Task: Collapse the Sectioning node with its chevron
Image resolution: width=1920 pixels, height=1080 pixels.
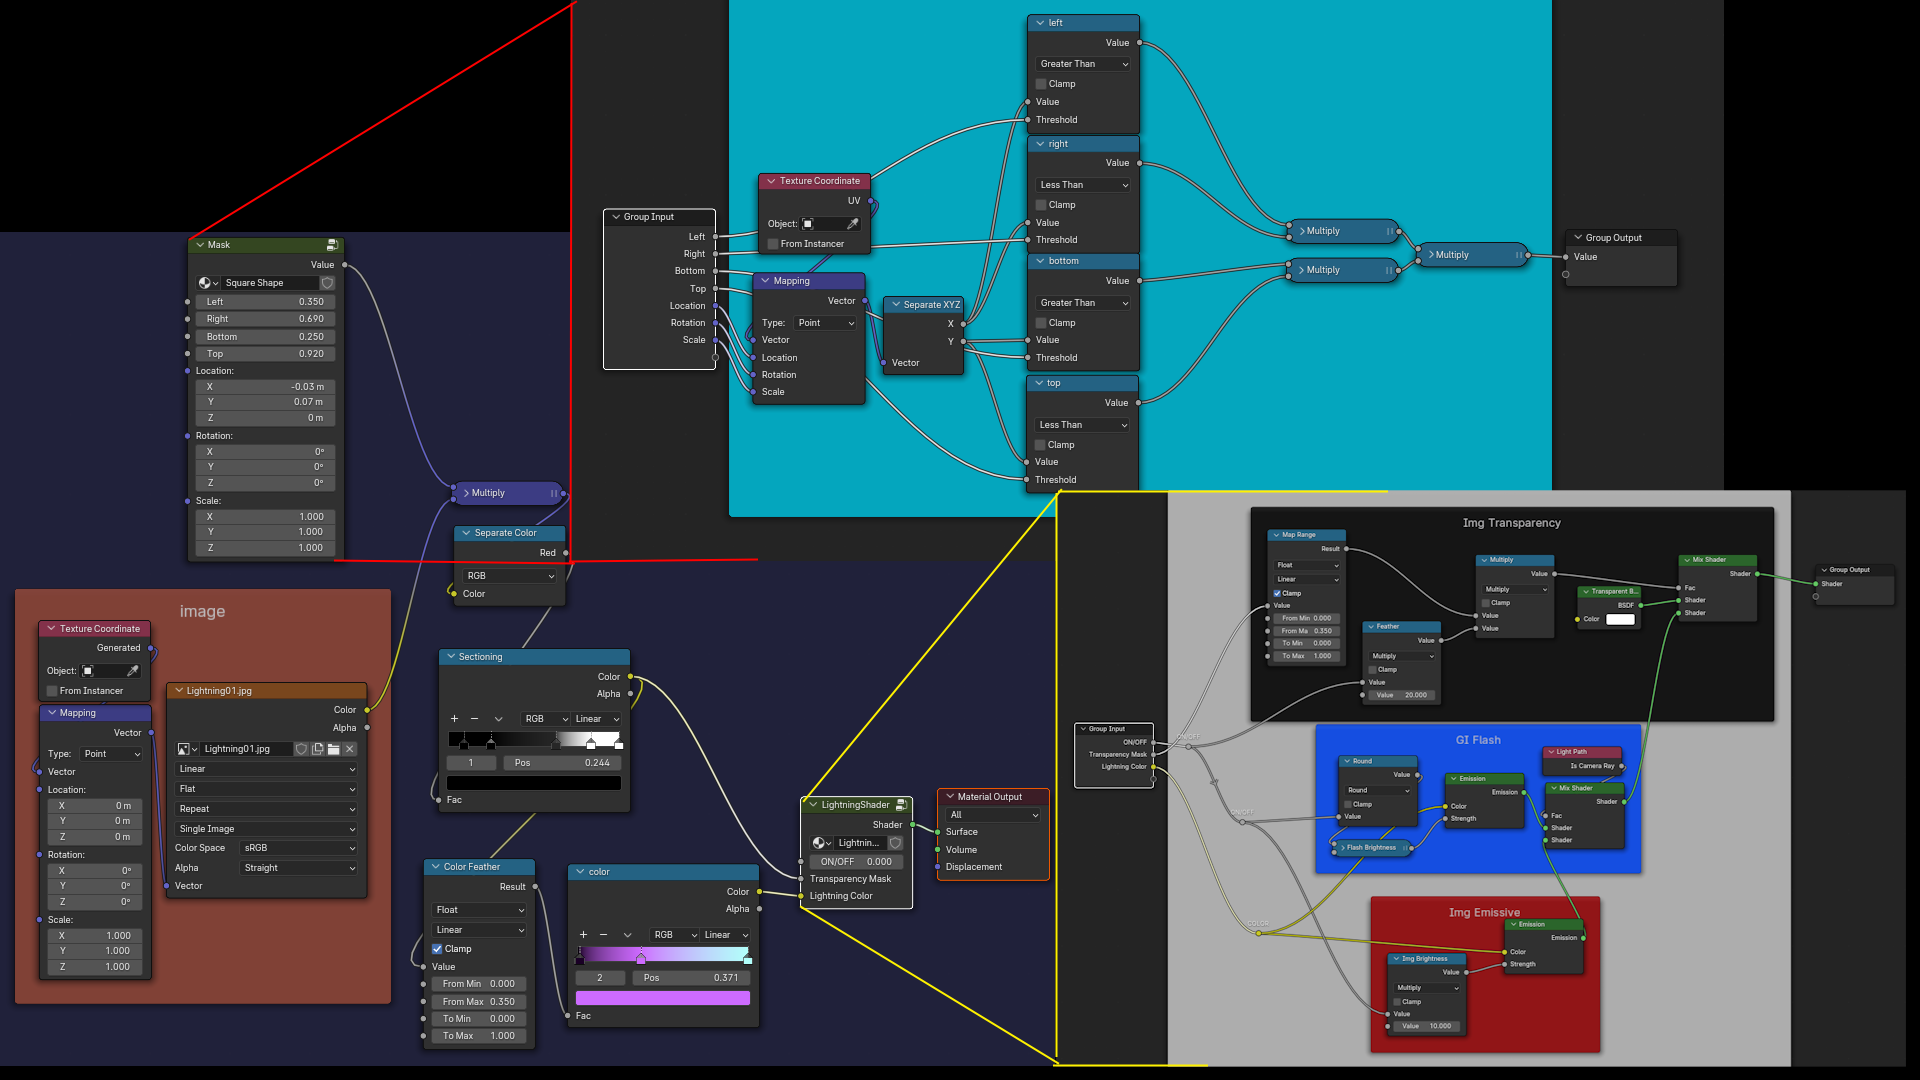Action: pos(450,657)
